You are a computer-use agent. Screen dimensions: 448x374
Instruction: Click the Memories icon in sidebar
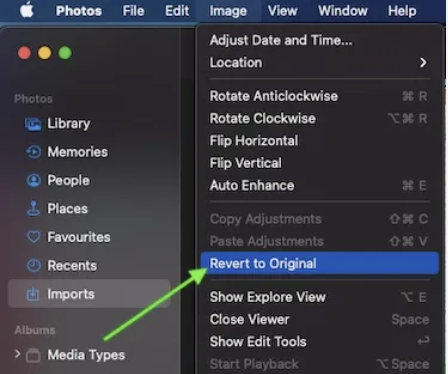tap(33, 152)
